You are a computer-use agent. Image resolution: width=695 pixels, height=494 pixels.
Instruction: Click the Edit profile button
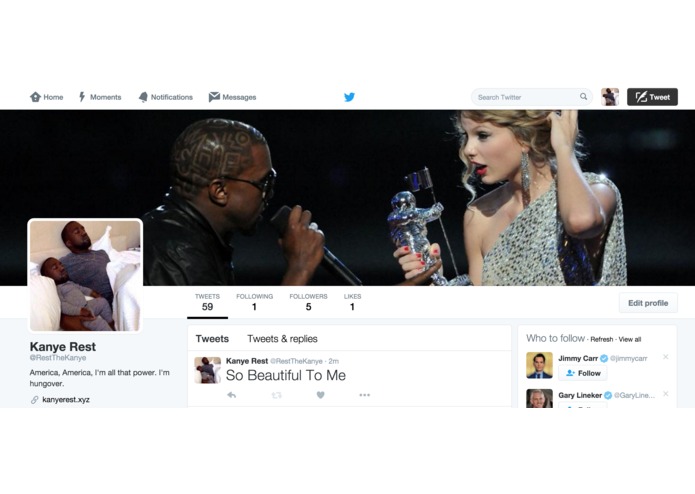tap(648, 303)
